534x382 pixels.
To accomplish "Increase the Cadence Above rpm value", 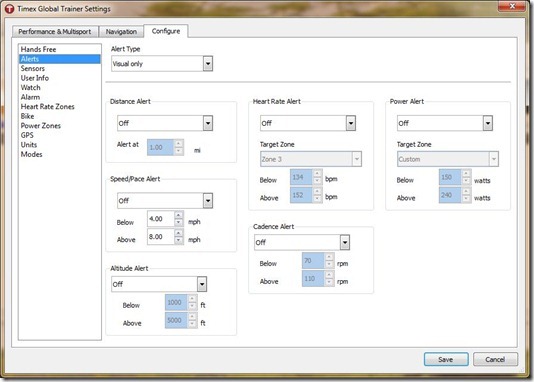I will pyautogui.click(x=329, y=275).
